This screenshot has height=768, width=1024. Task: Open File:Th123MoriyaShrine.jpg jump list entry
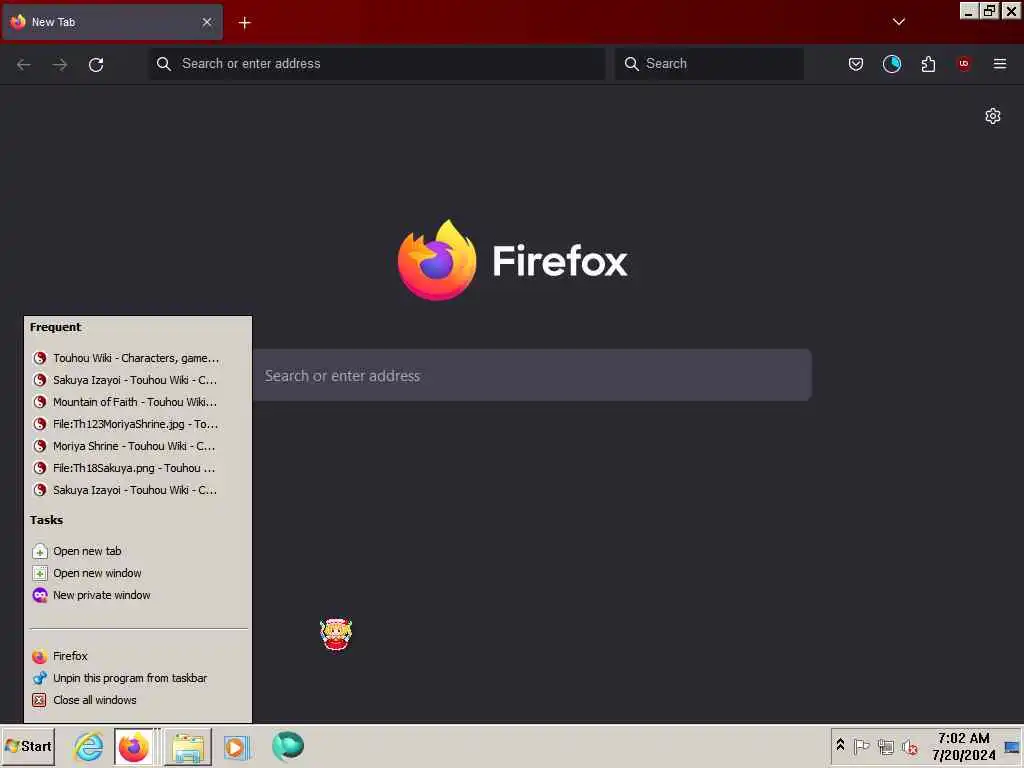(137, 424)
